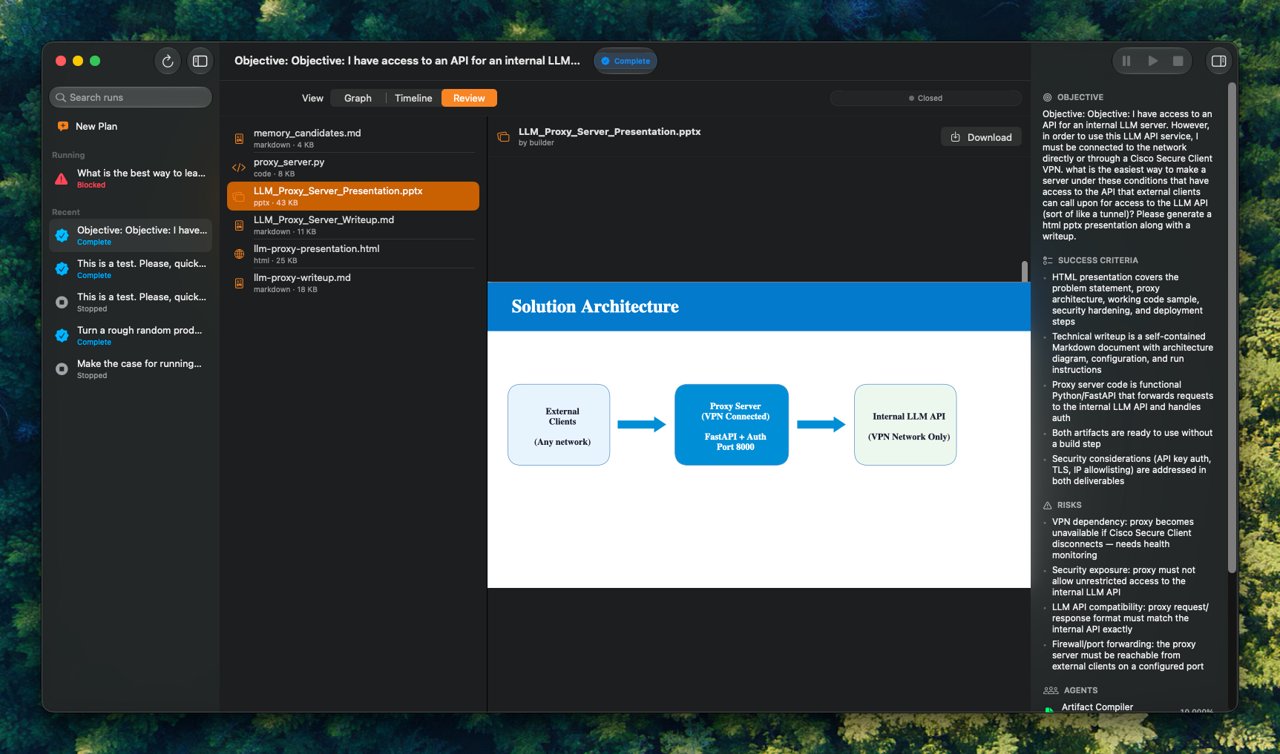Click the markdown icon beside LLM_Proxy_Server_Writeup.md
The image size is (1280, 754).
pyautogui.click(x=239, y=225)
